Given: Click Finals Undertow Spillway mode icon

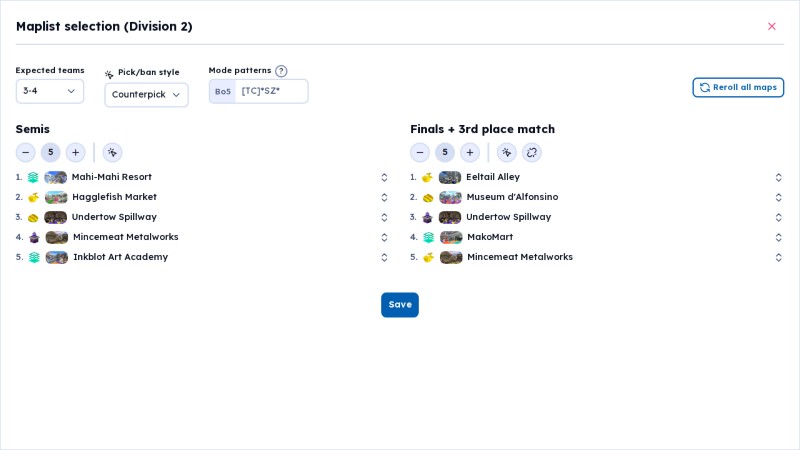Looking at the screenshot, I should click(428, 218).
